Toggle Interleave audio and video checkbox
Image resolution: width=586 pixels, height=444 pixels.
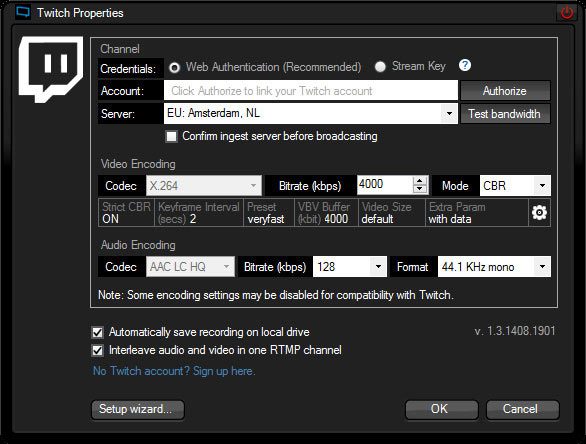click(x=98, y=350)
